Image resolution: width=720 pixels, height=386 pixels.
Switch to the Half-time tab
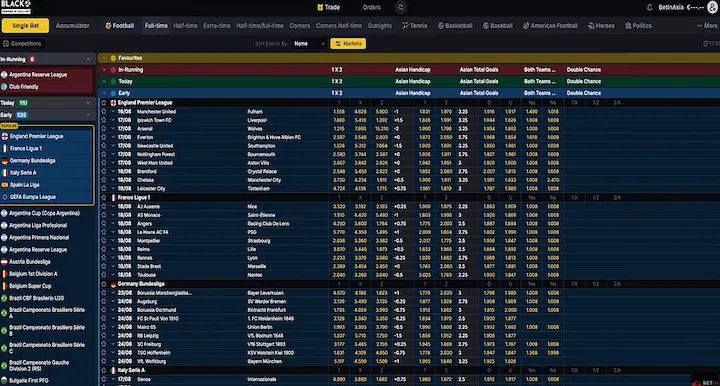tap(185, 26)
